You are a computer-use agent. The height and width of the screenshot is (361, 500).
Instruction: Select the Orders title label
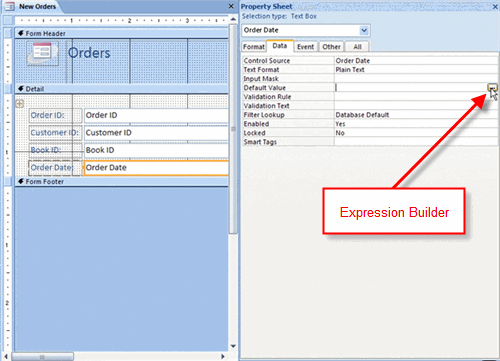pyautogui.click(x=89, y=53)
